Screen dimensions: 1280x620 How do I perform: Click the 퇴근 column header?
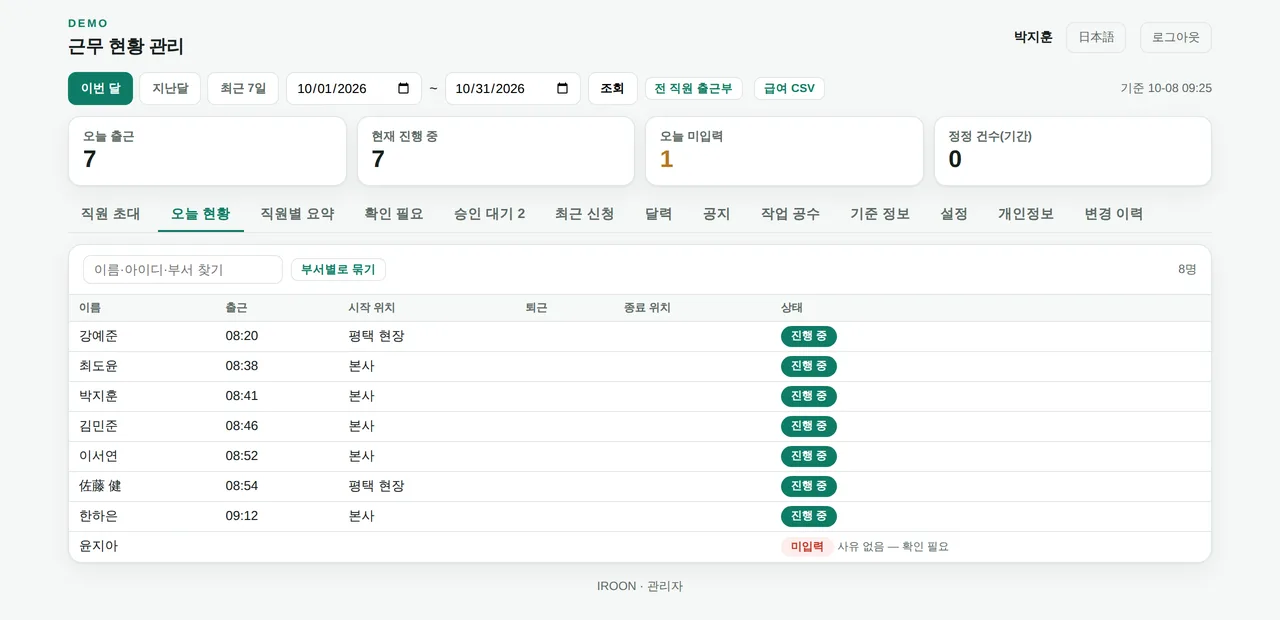click(536, 308)
